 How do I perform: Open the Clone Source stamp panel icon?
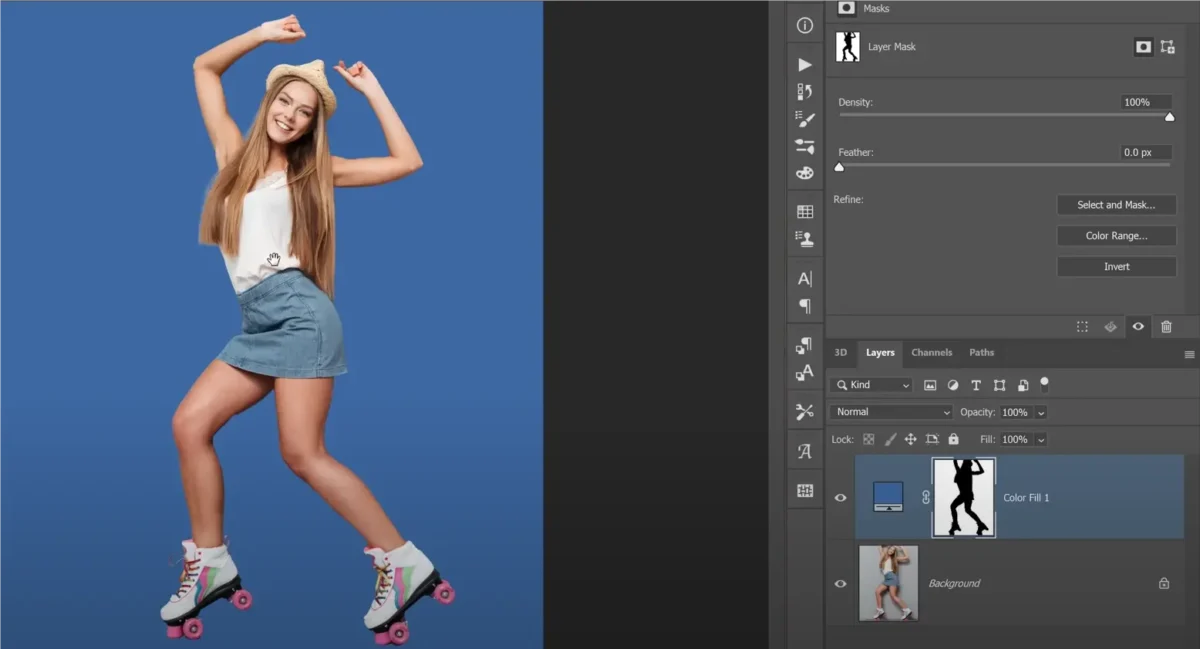(804, 239)
